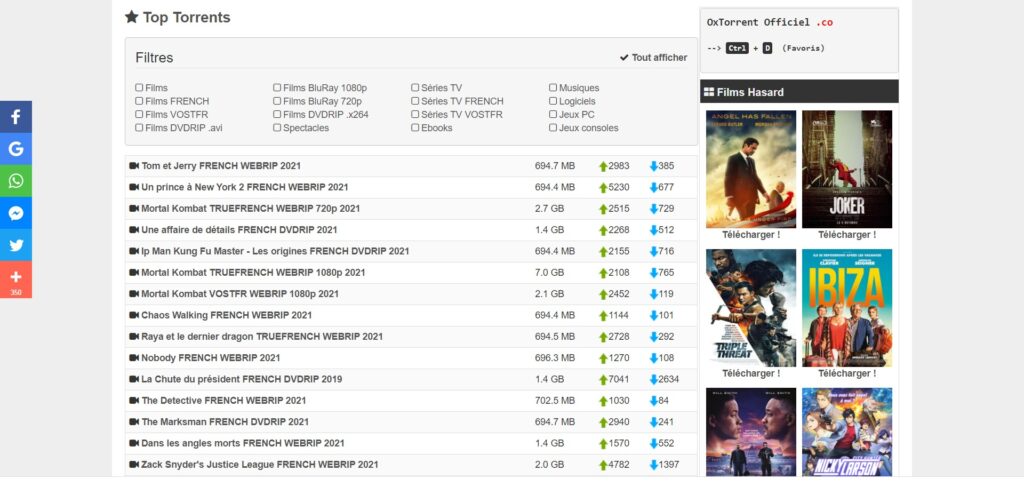Click green seeders arrow in Nobody row
The height and width of the screenshot is (503, 1024).
pyautogui.click(x=603, y=359)
